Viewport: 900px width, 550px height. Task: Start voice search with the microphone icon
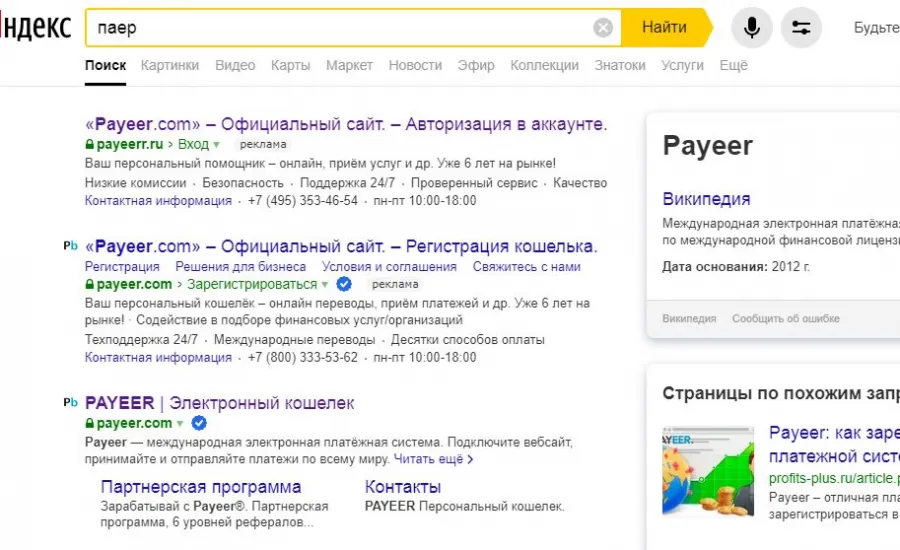(751, 28)
